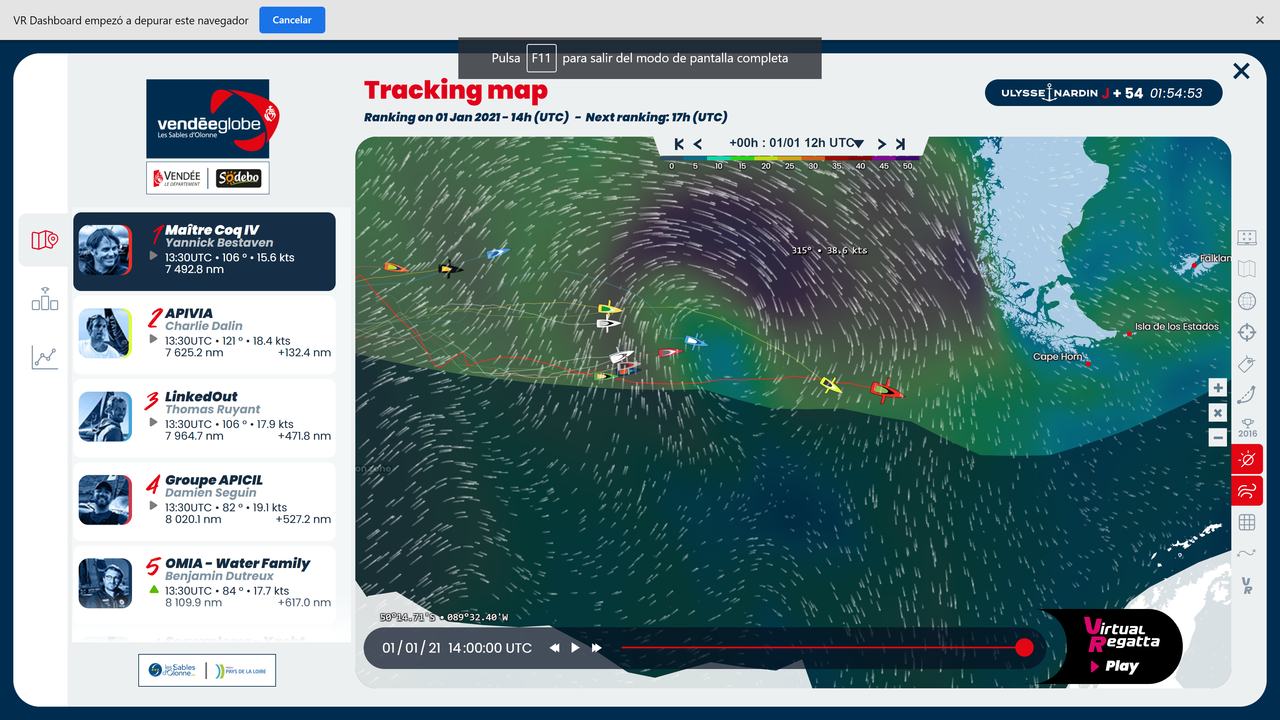Click the red leading boat marker
The image size is (1280, 720).
(885, 391)
